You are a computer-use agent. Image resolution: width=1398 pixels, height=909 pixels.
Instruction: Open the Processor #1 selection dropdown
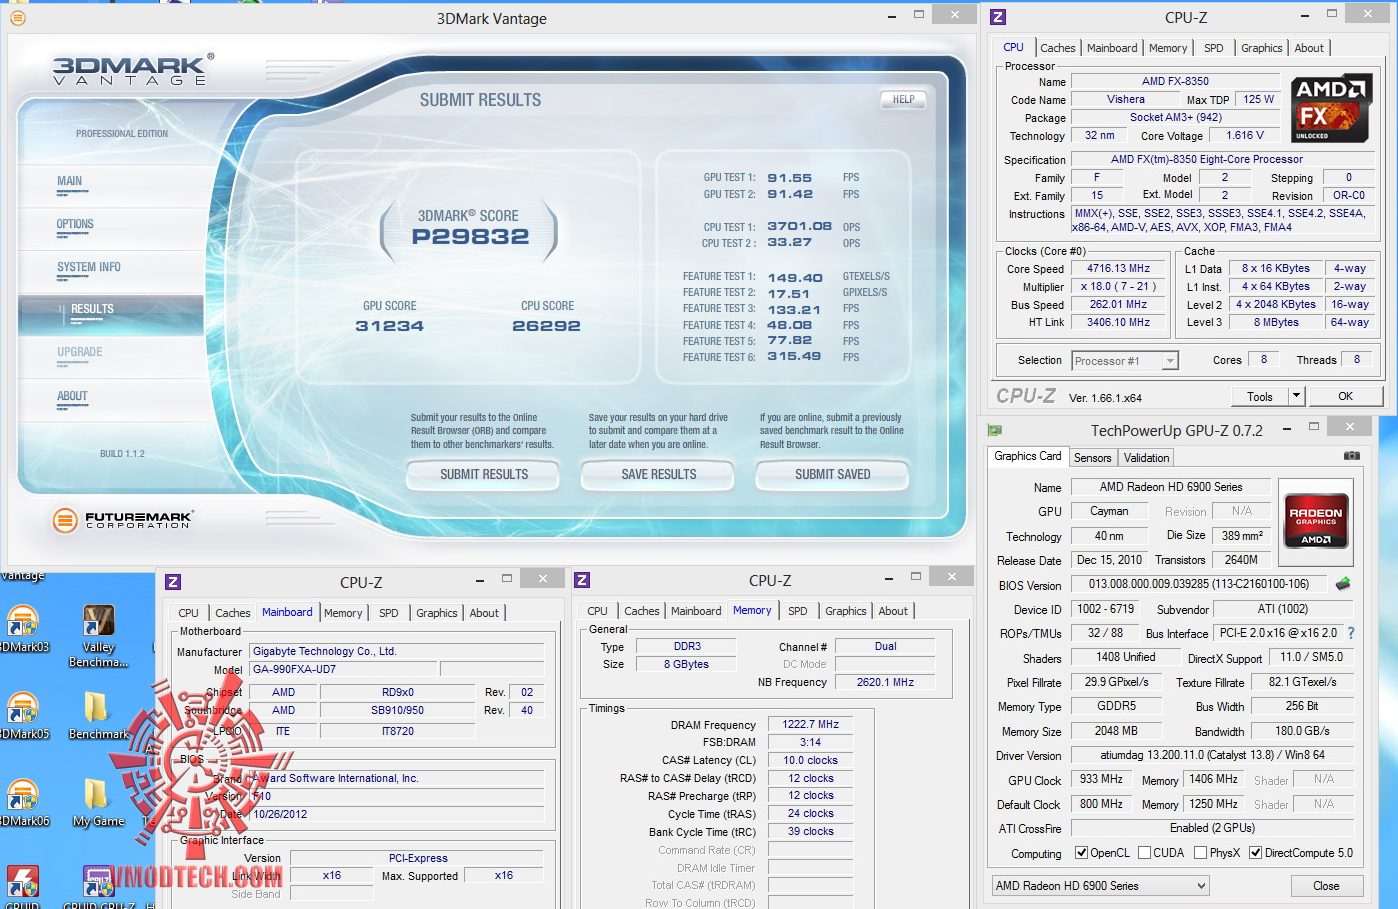pyautogui.click(x=1125, y=361)
